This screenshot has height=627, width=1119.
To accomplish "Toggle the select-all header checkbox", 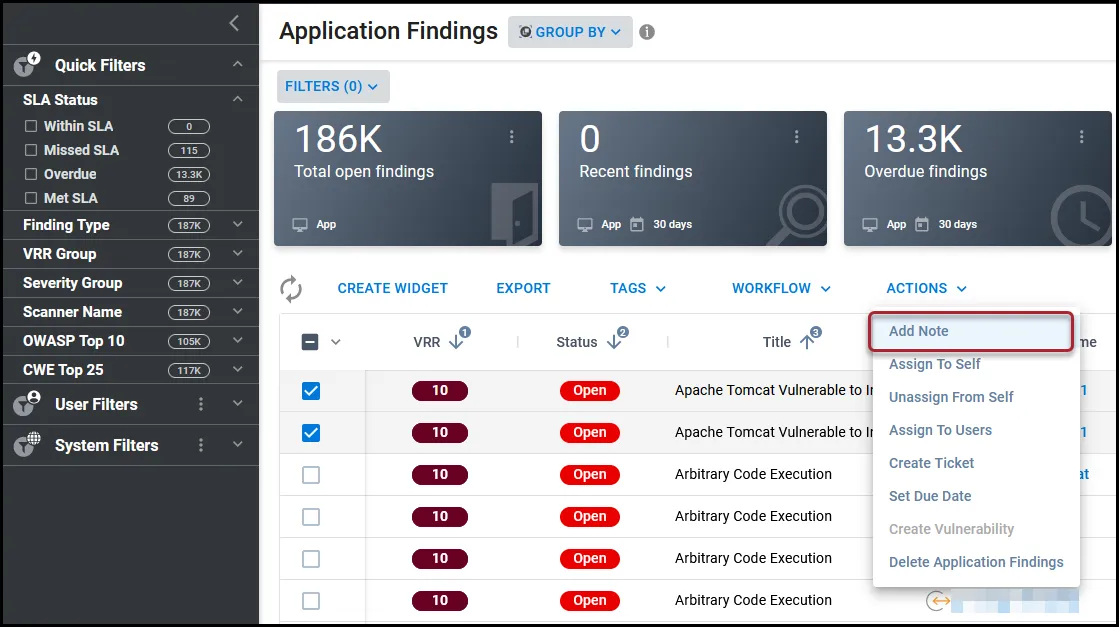I will (310, 342).
